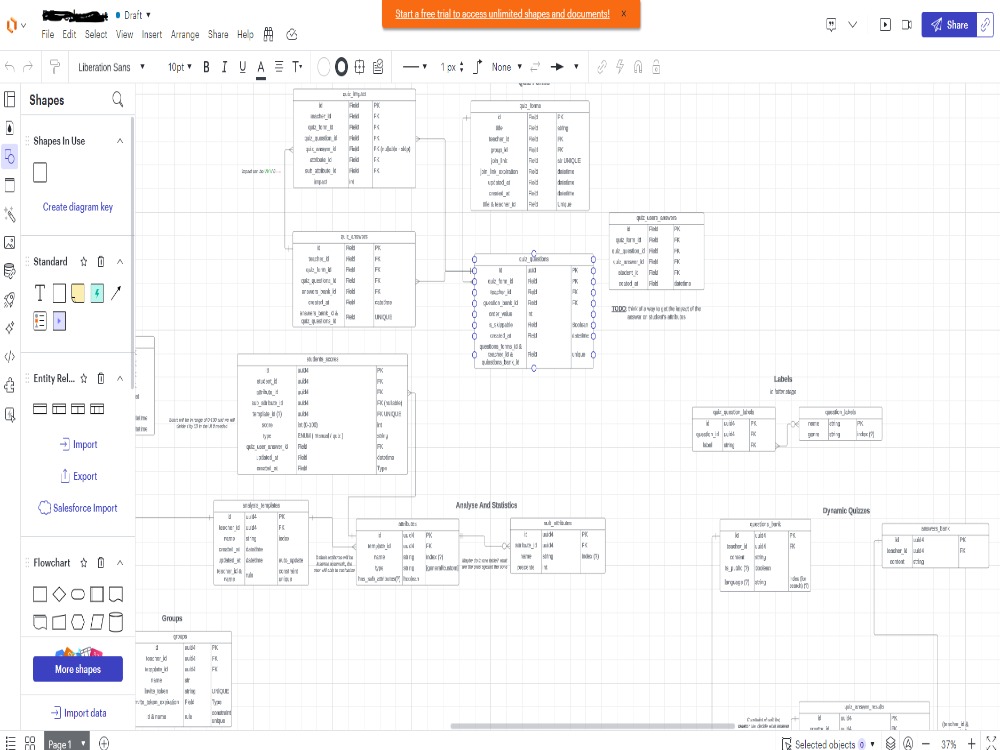Click the Redo arrow in the toolbar
The image size is (1000, 750).
click(28, 66)
